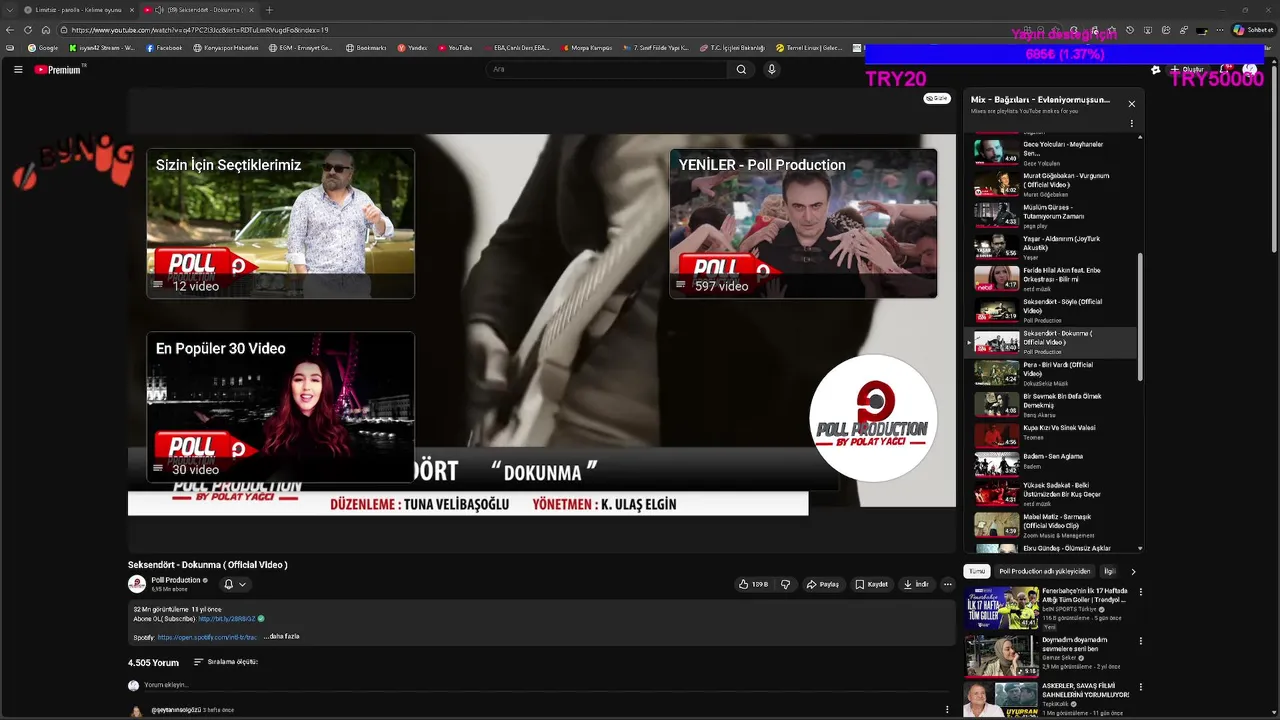Share the video via Paylaş
The image size is (1280, 720).
(823, 584)
